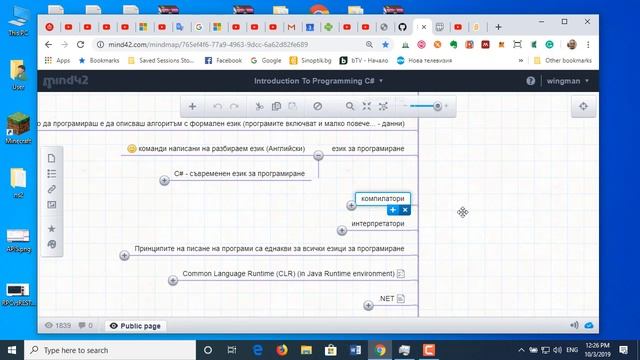Click the Windows Start button
640x360 pixels.
click(x=12, y=350)
